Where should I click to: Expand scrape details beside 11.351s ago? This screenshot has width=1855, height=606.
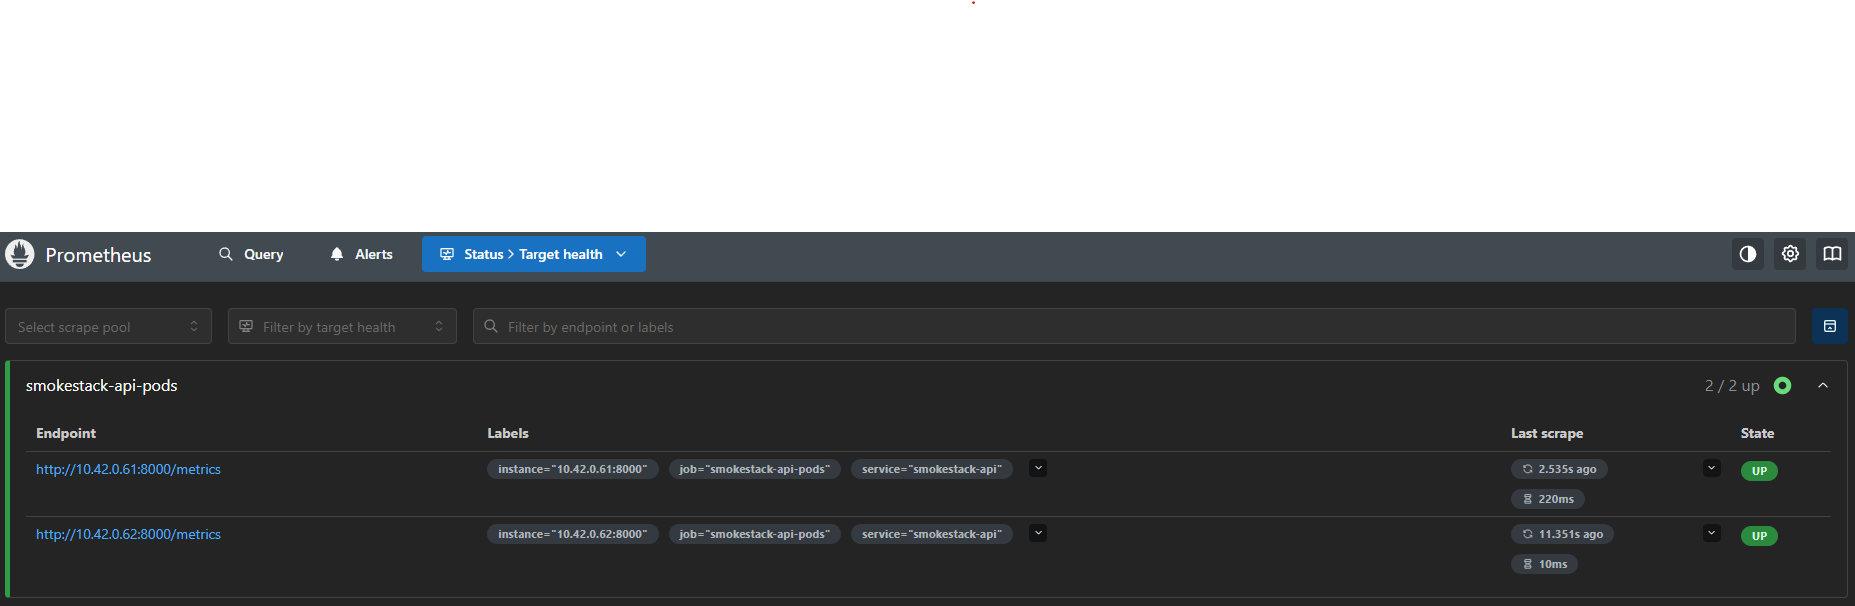click(x=1711, y=533)
